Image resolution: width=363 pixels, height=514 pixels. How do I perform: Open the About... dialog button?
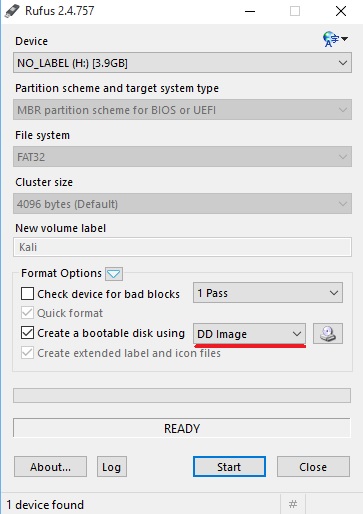[x=50, y=467]
